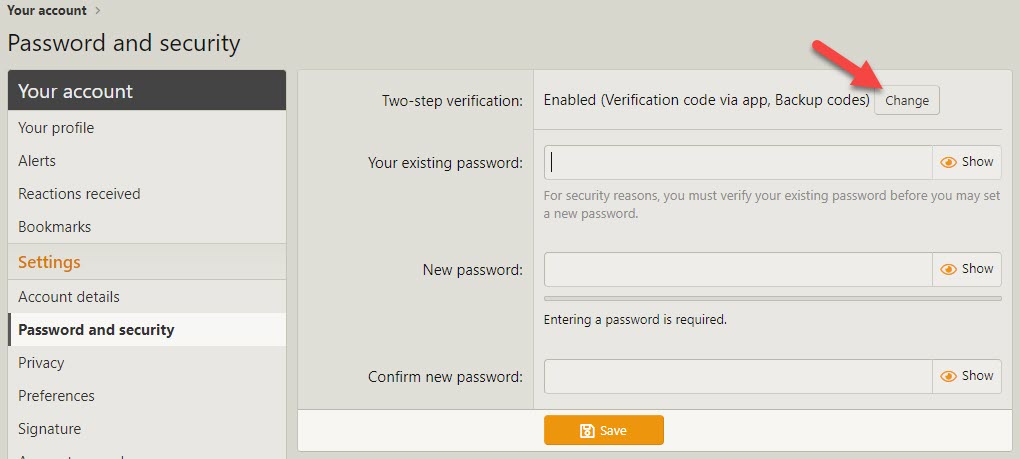Viewport: 1020px width, 459px height.
Task: Open Account details settings
Action: [68, 297]
